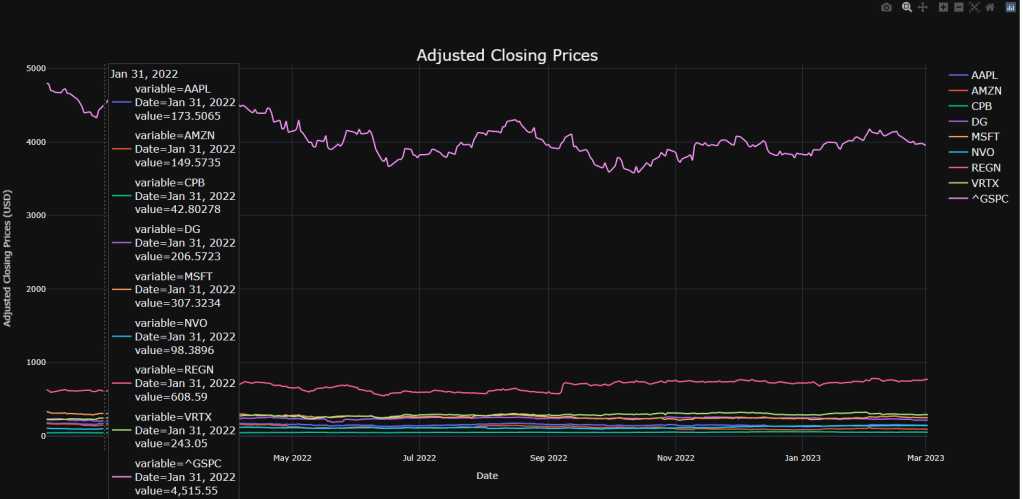Click the NVO legend label

click(x=984, y=152)
